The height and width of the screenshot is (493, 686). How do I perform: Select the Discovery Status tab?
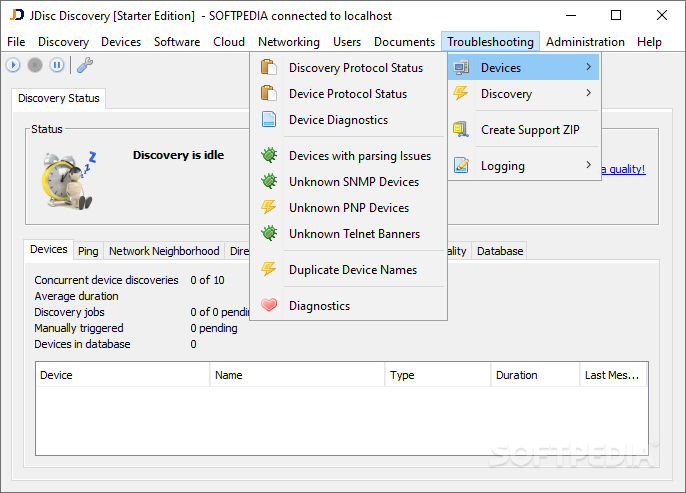(x=59, y=98)
